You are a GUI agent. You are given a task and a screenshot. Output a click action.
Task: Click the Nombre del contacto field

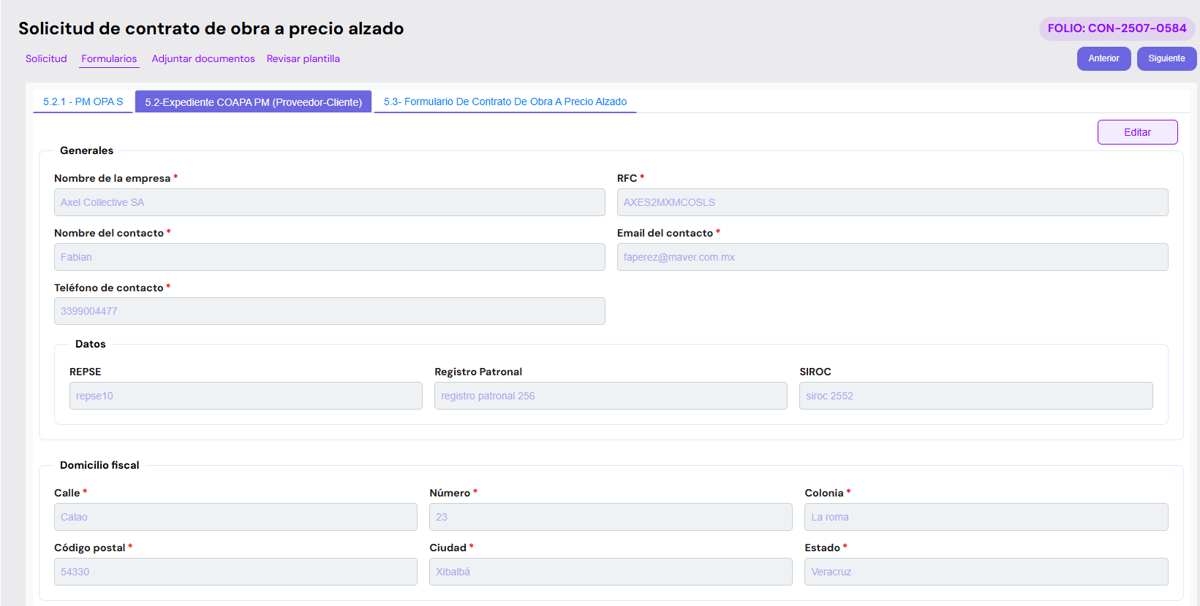click(329, 257)
